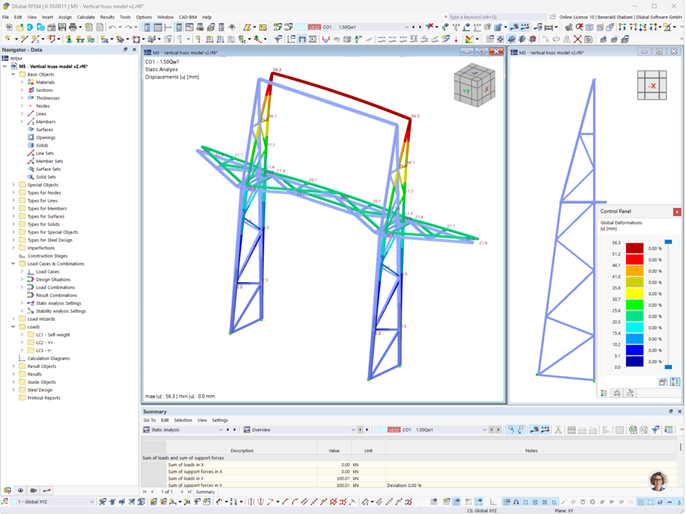
Task: Click the Print icon in top toolbar
Action: point(73,27)
